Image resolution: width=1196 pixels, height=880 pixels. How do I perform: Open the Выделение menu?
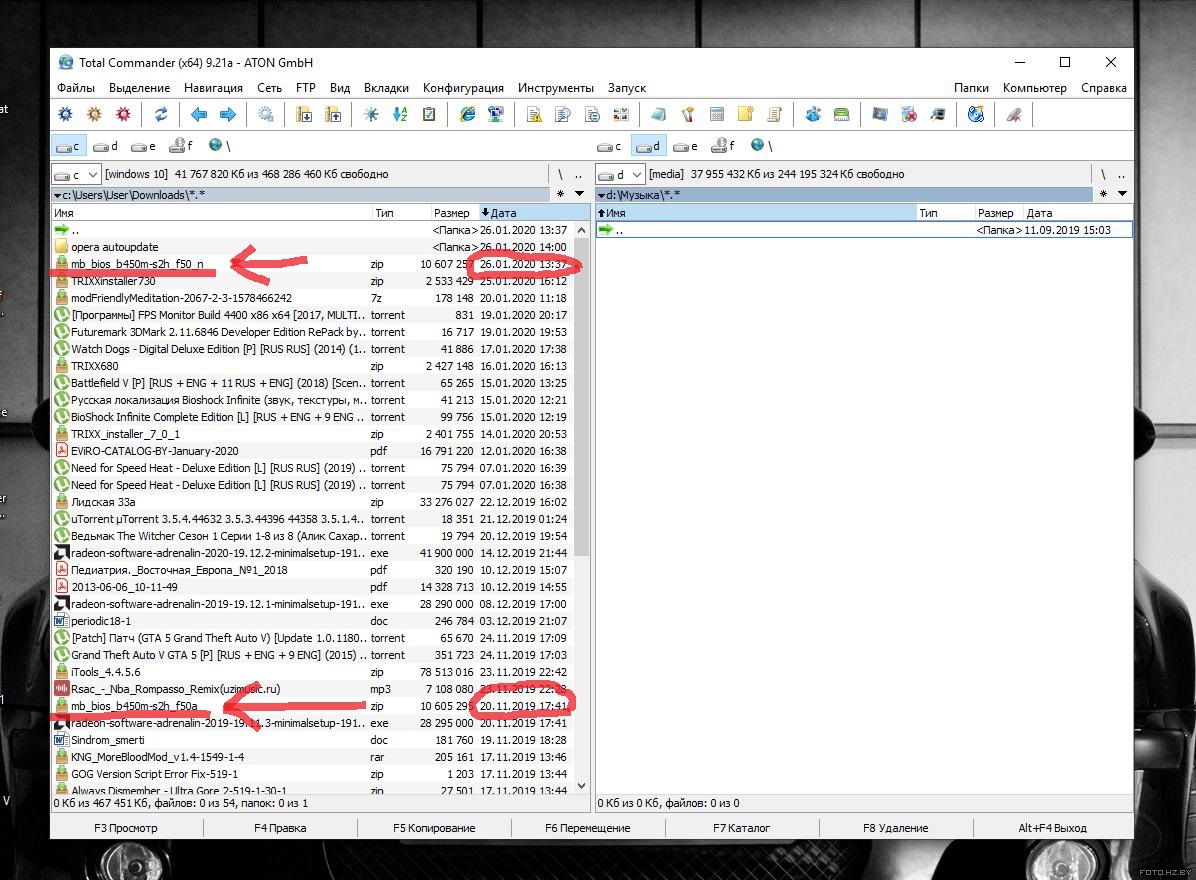coord(140,88)
